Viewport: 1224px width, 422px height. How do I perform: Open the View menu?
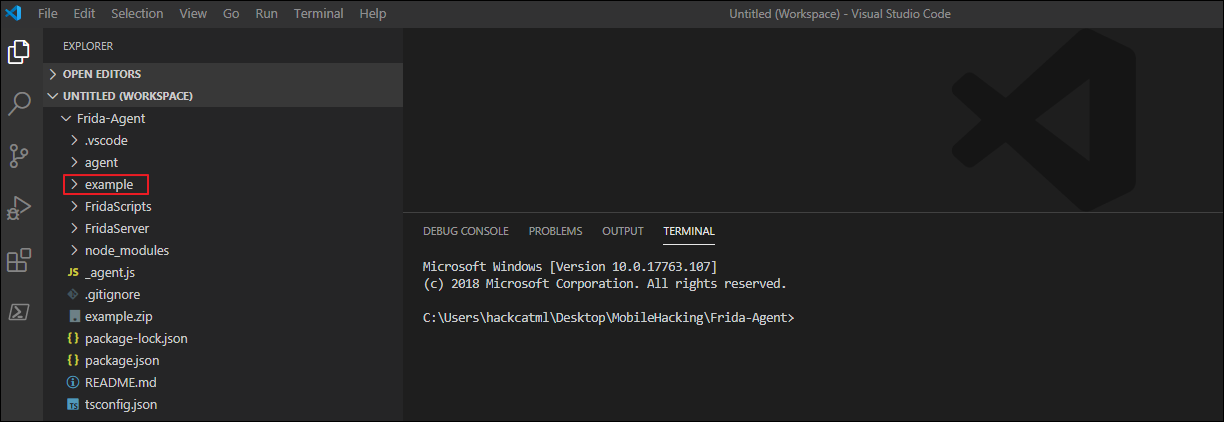click(x=193, y=14)
